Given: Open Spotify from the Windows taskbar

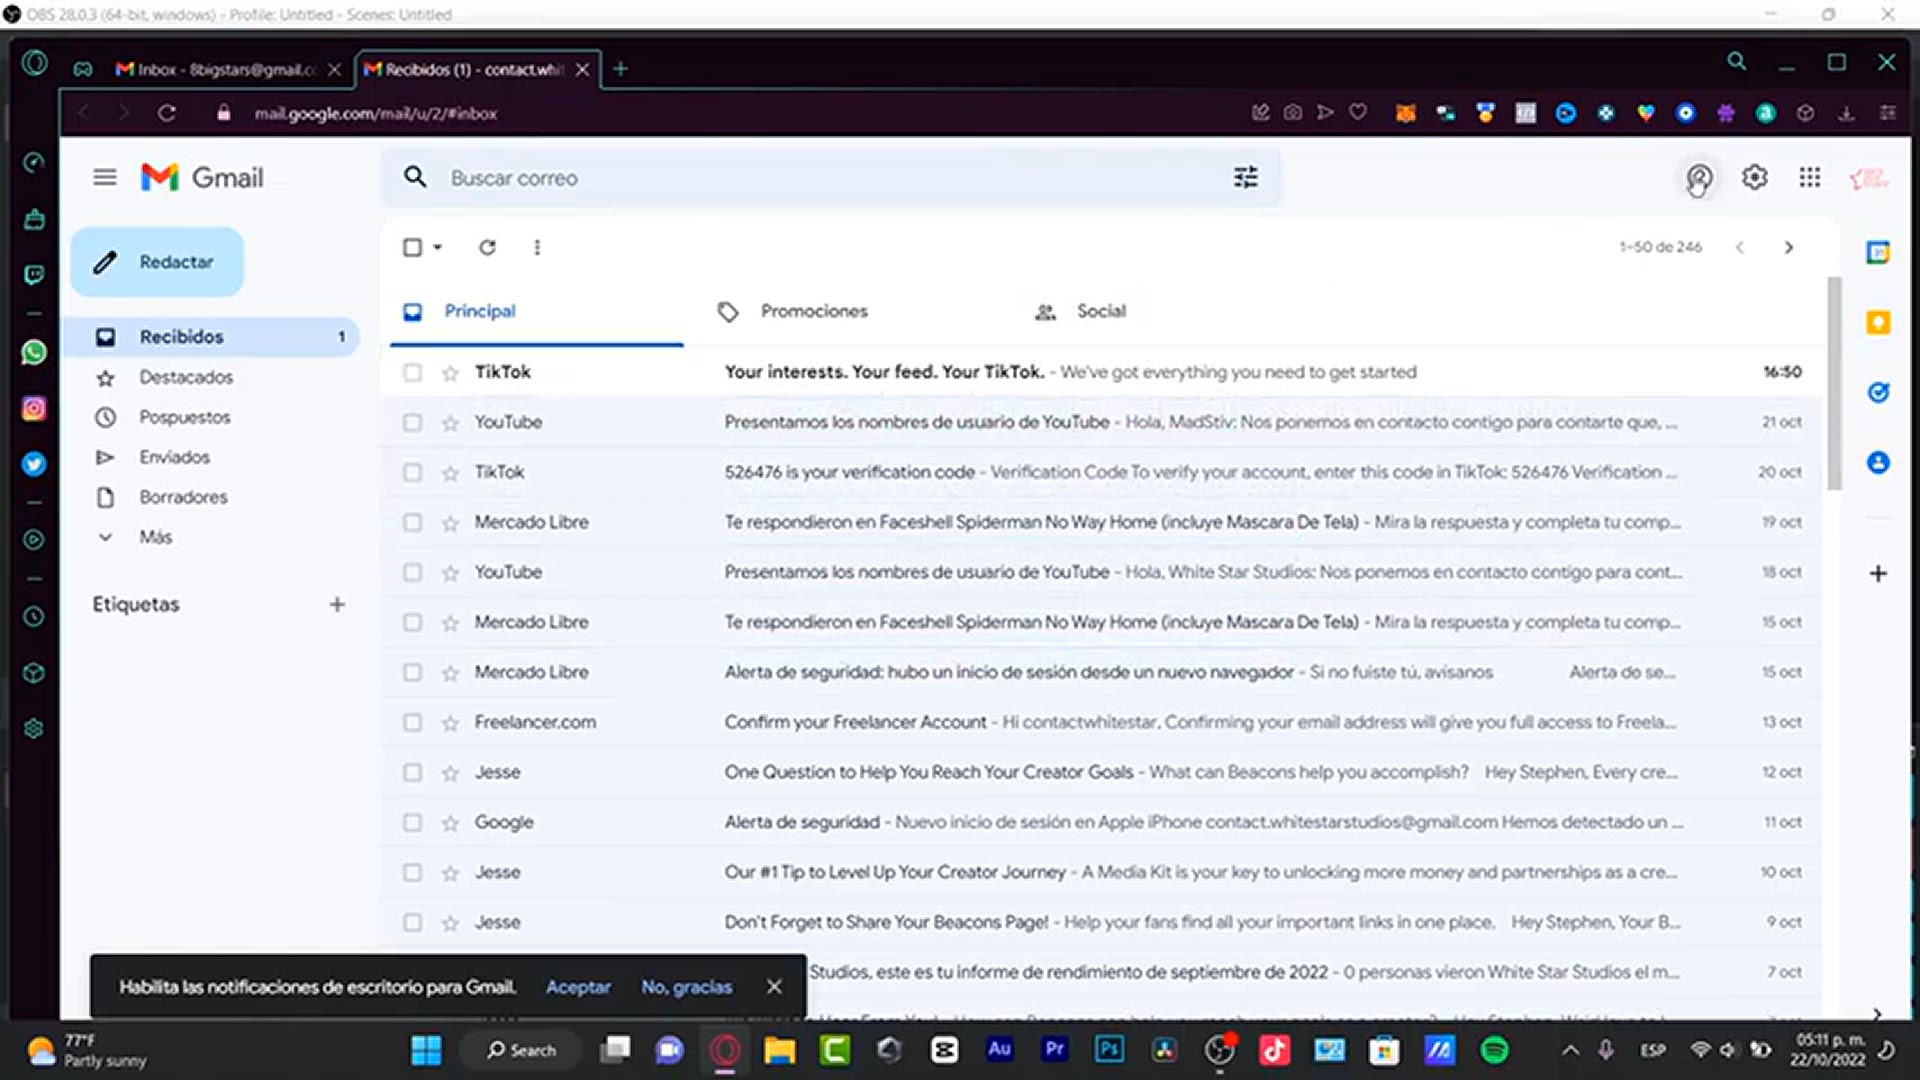Looking at the screenshot, I should coord(1494,1050).
